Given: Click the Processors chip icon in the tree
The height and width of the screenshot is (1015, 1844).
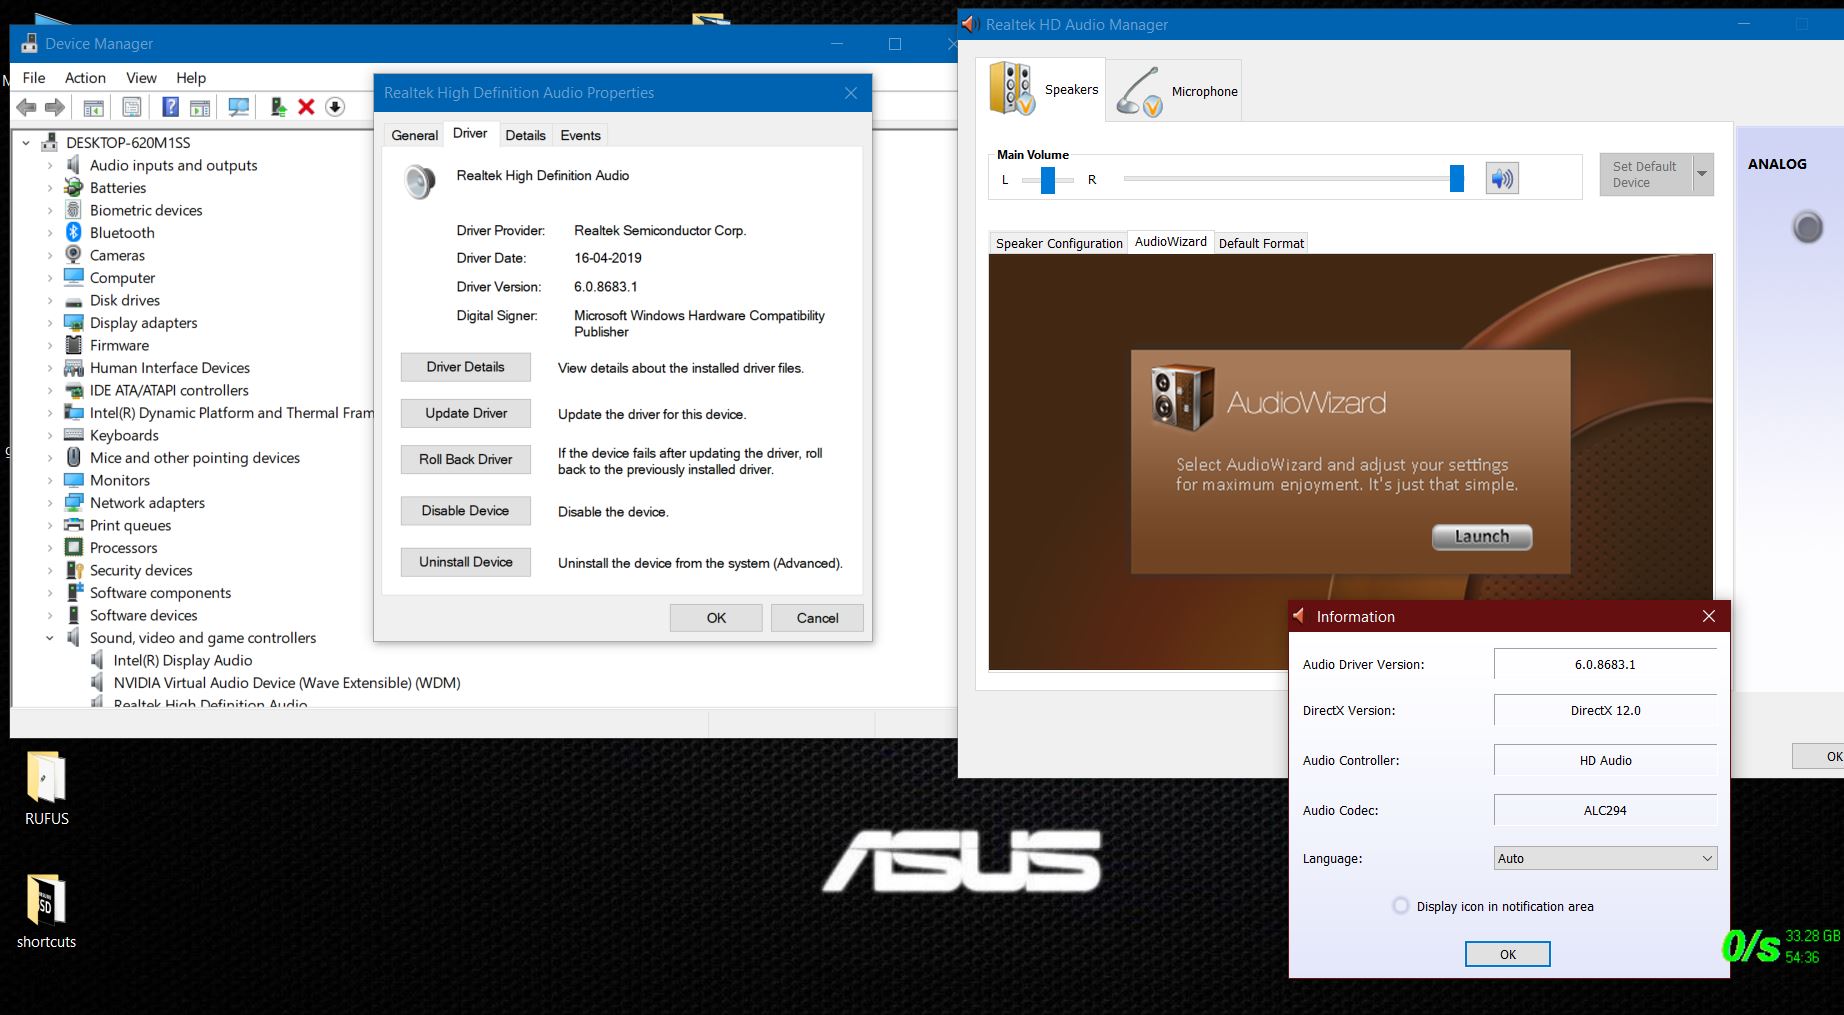Looking at the screenshot, I should pyautogui.click(x=74, y=547).
